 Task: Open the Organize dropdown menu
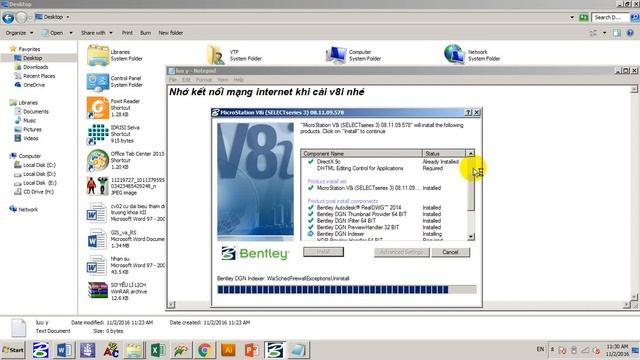tap(19, 33)
